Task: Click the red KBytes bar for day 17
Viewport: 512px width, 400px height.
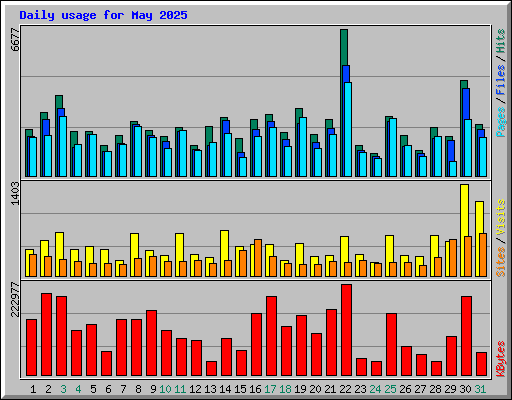Action: 271,336
